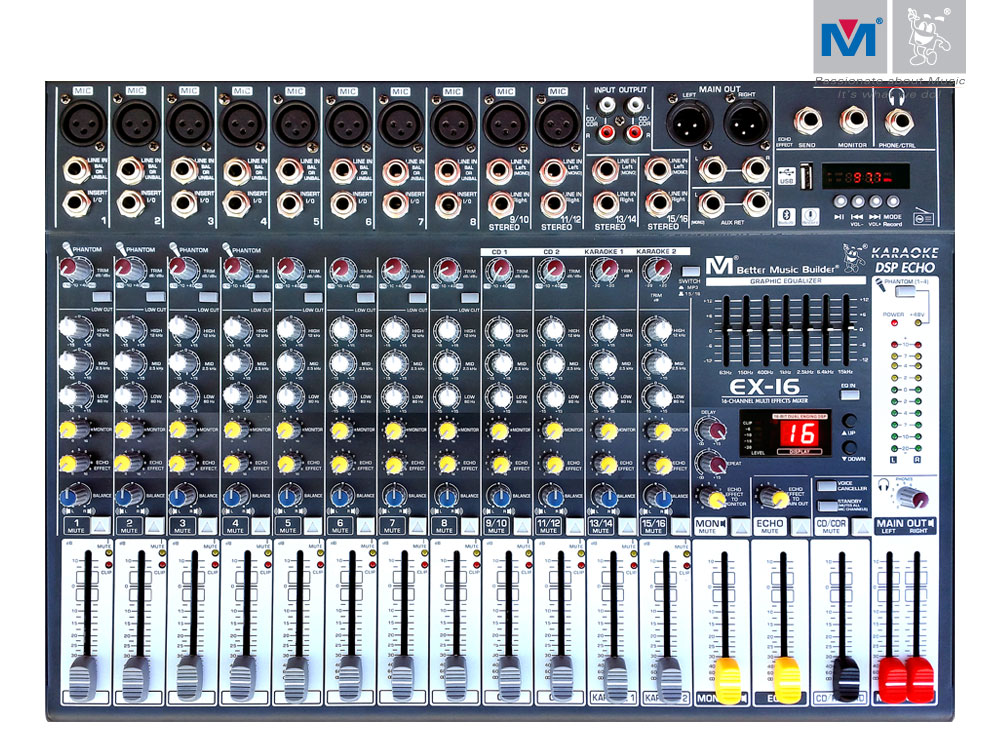The width and height of the screenshot is (1000, 732).
Task: Toggle channel 5 LOW CUT button
Action: coord(312,297)
